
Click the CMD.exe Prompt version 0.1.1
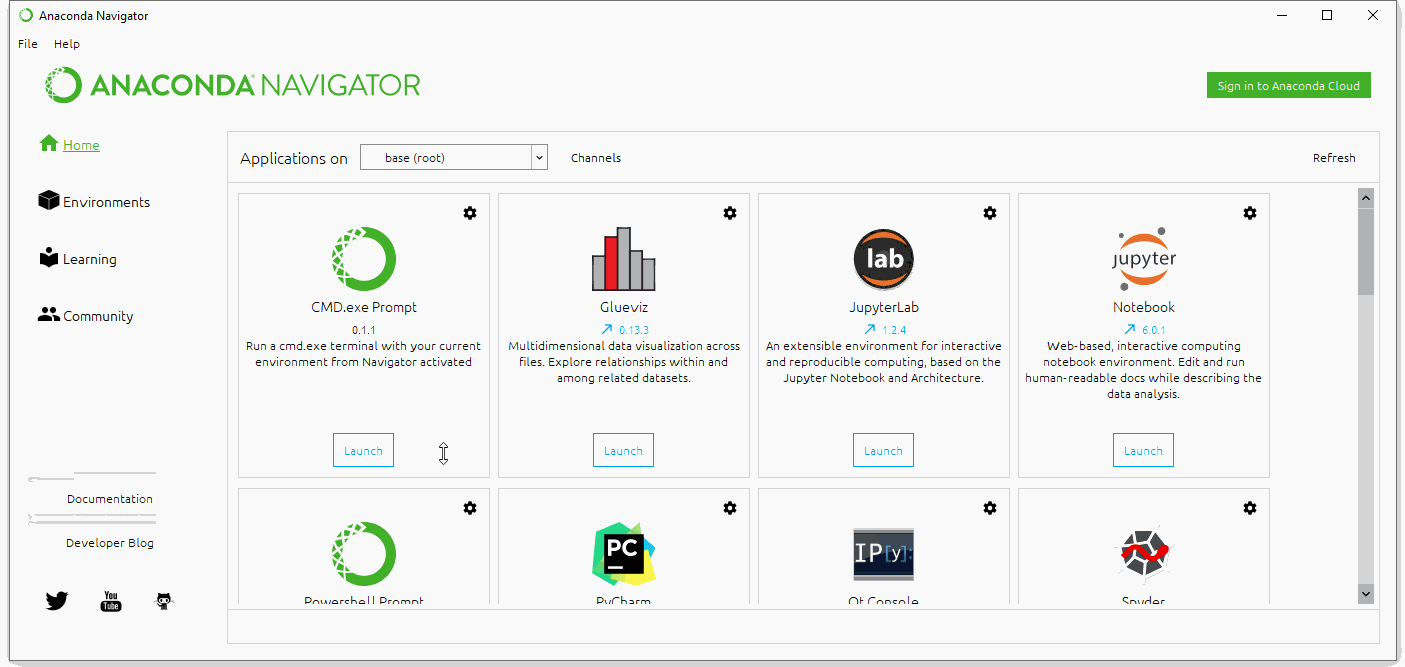point(364,329)
